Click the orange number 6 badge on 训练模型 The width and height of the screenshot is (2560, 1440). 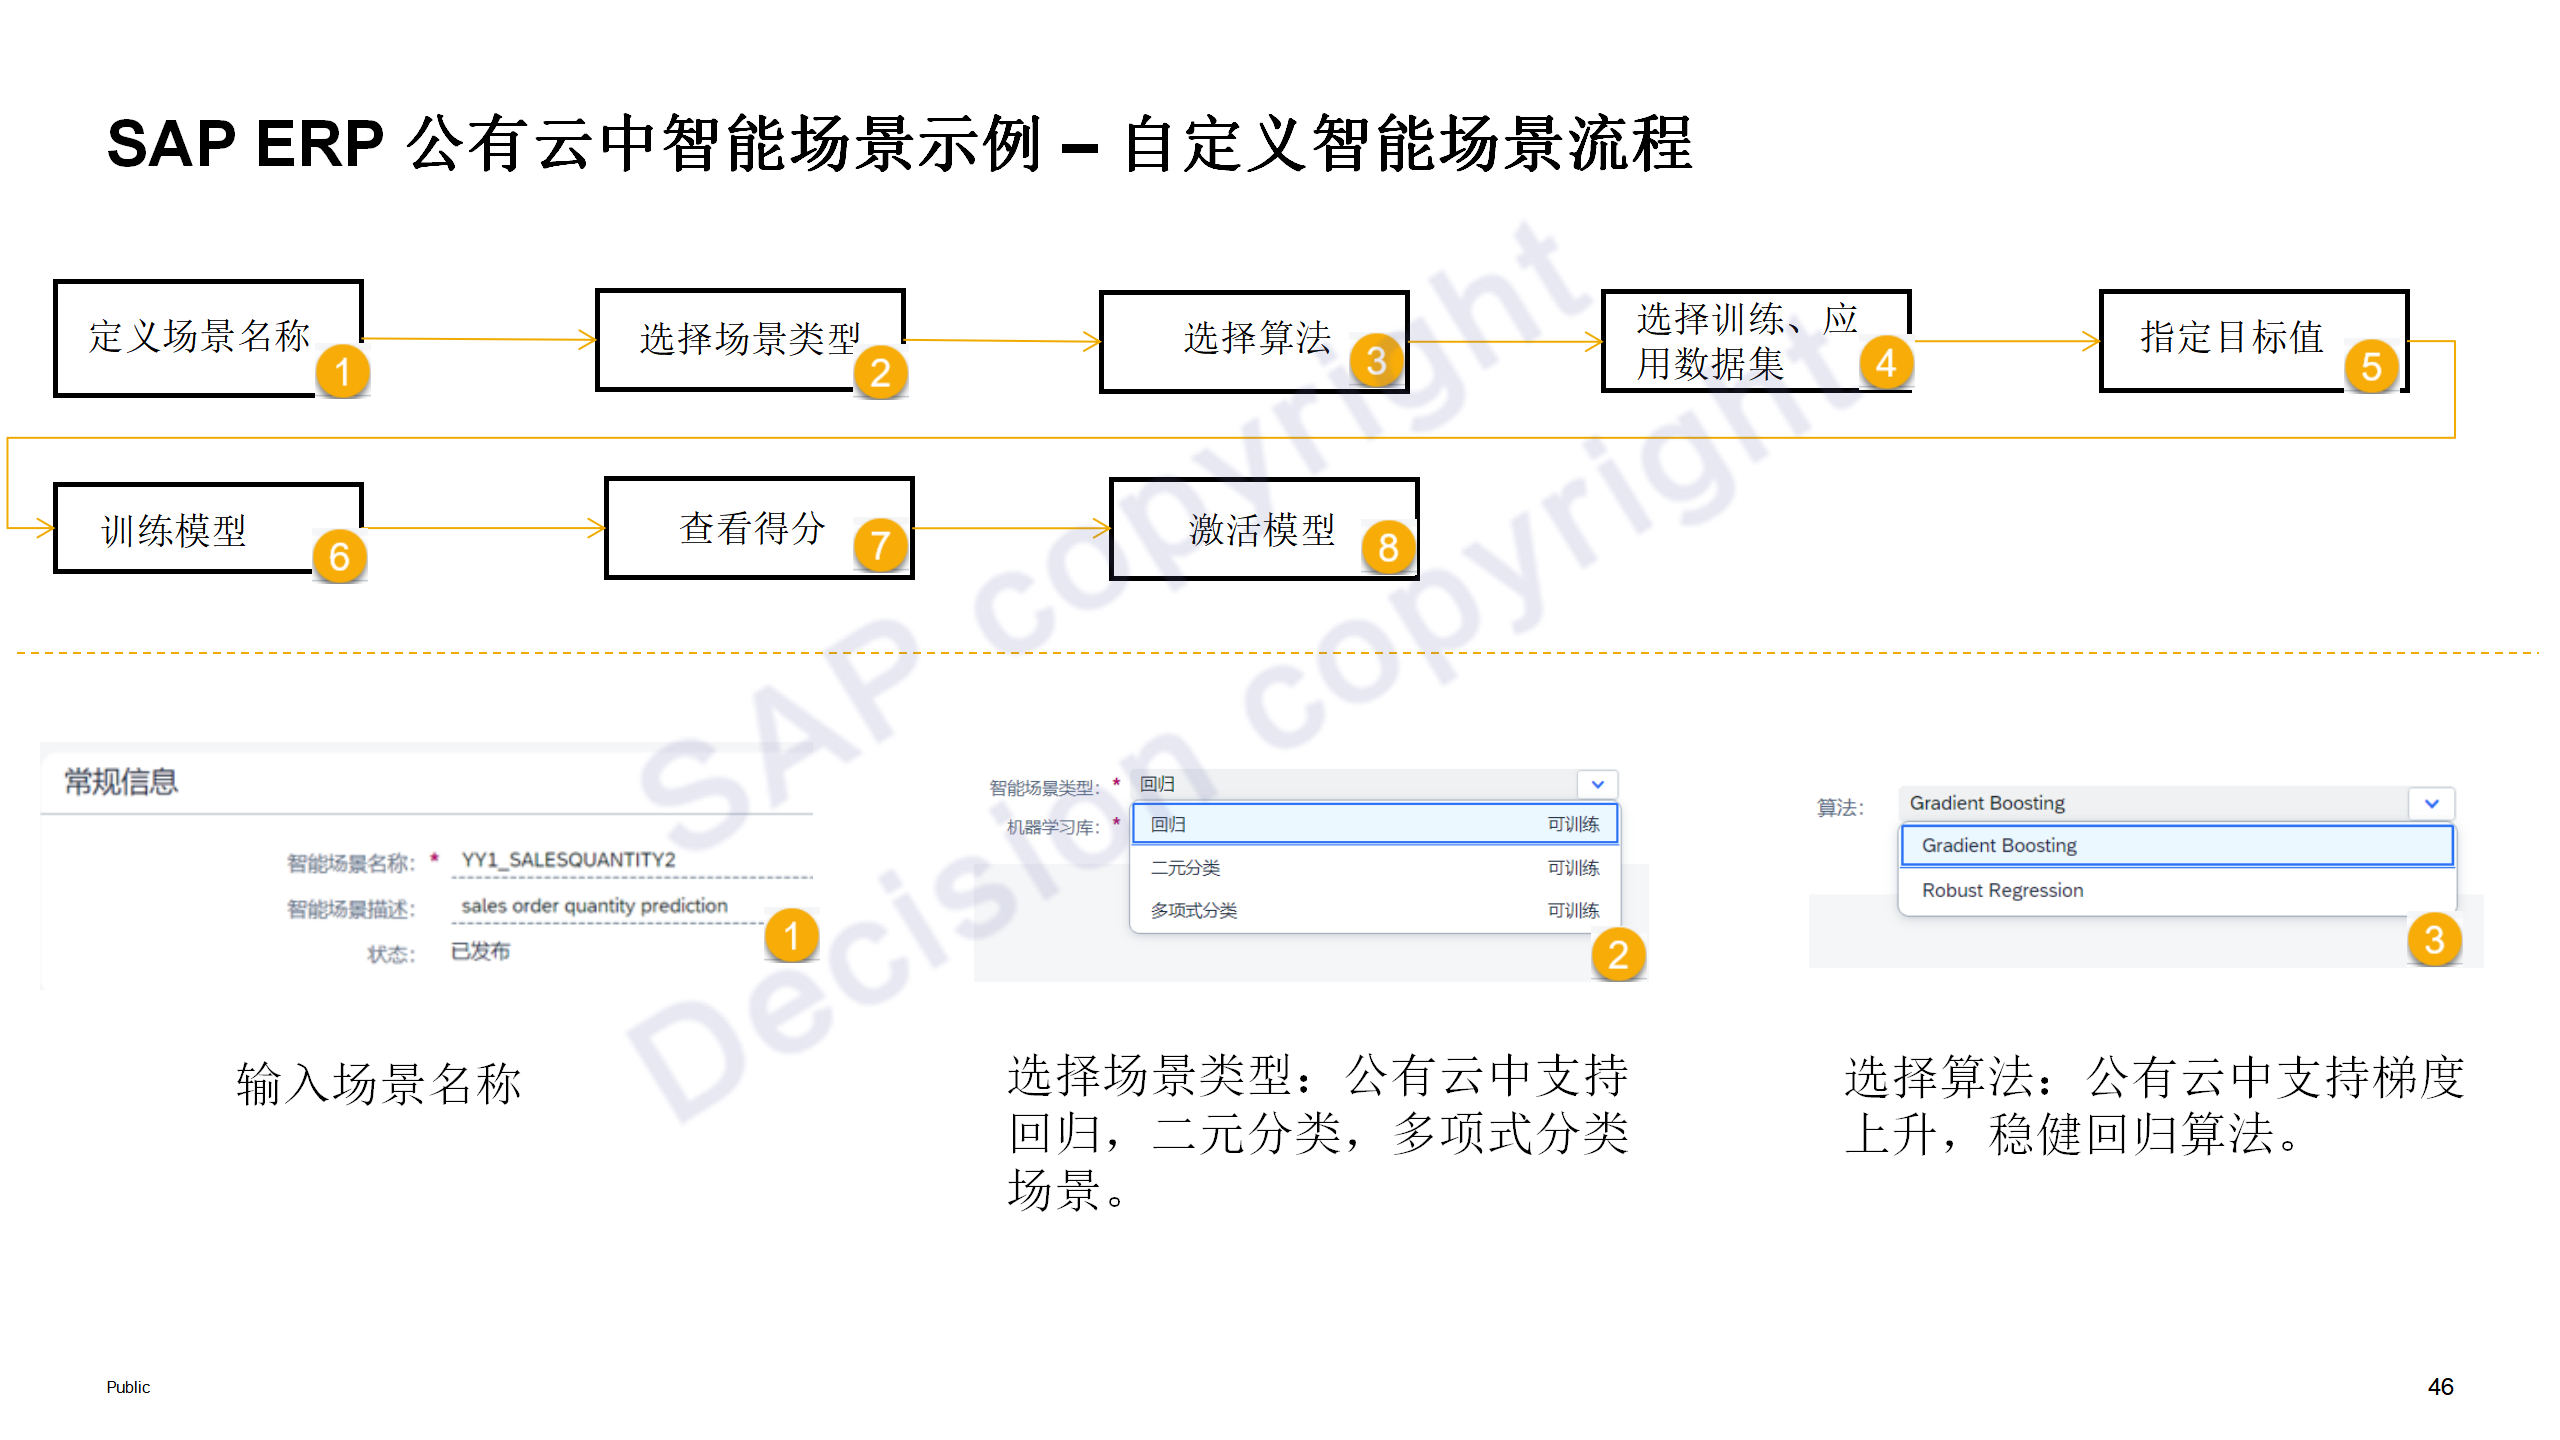click(x=339, y=556)
